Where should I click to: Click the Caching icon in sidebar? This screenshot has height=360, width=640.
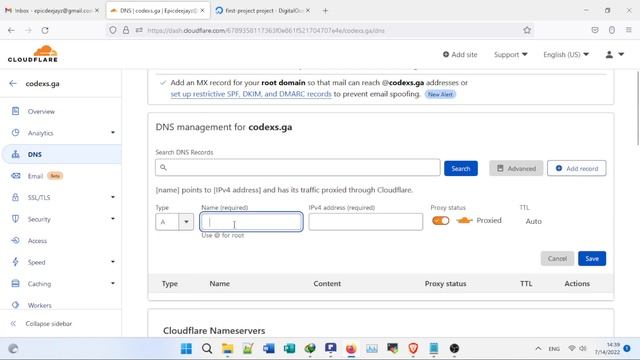click(x=16, y=284)
